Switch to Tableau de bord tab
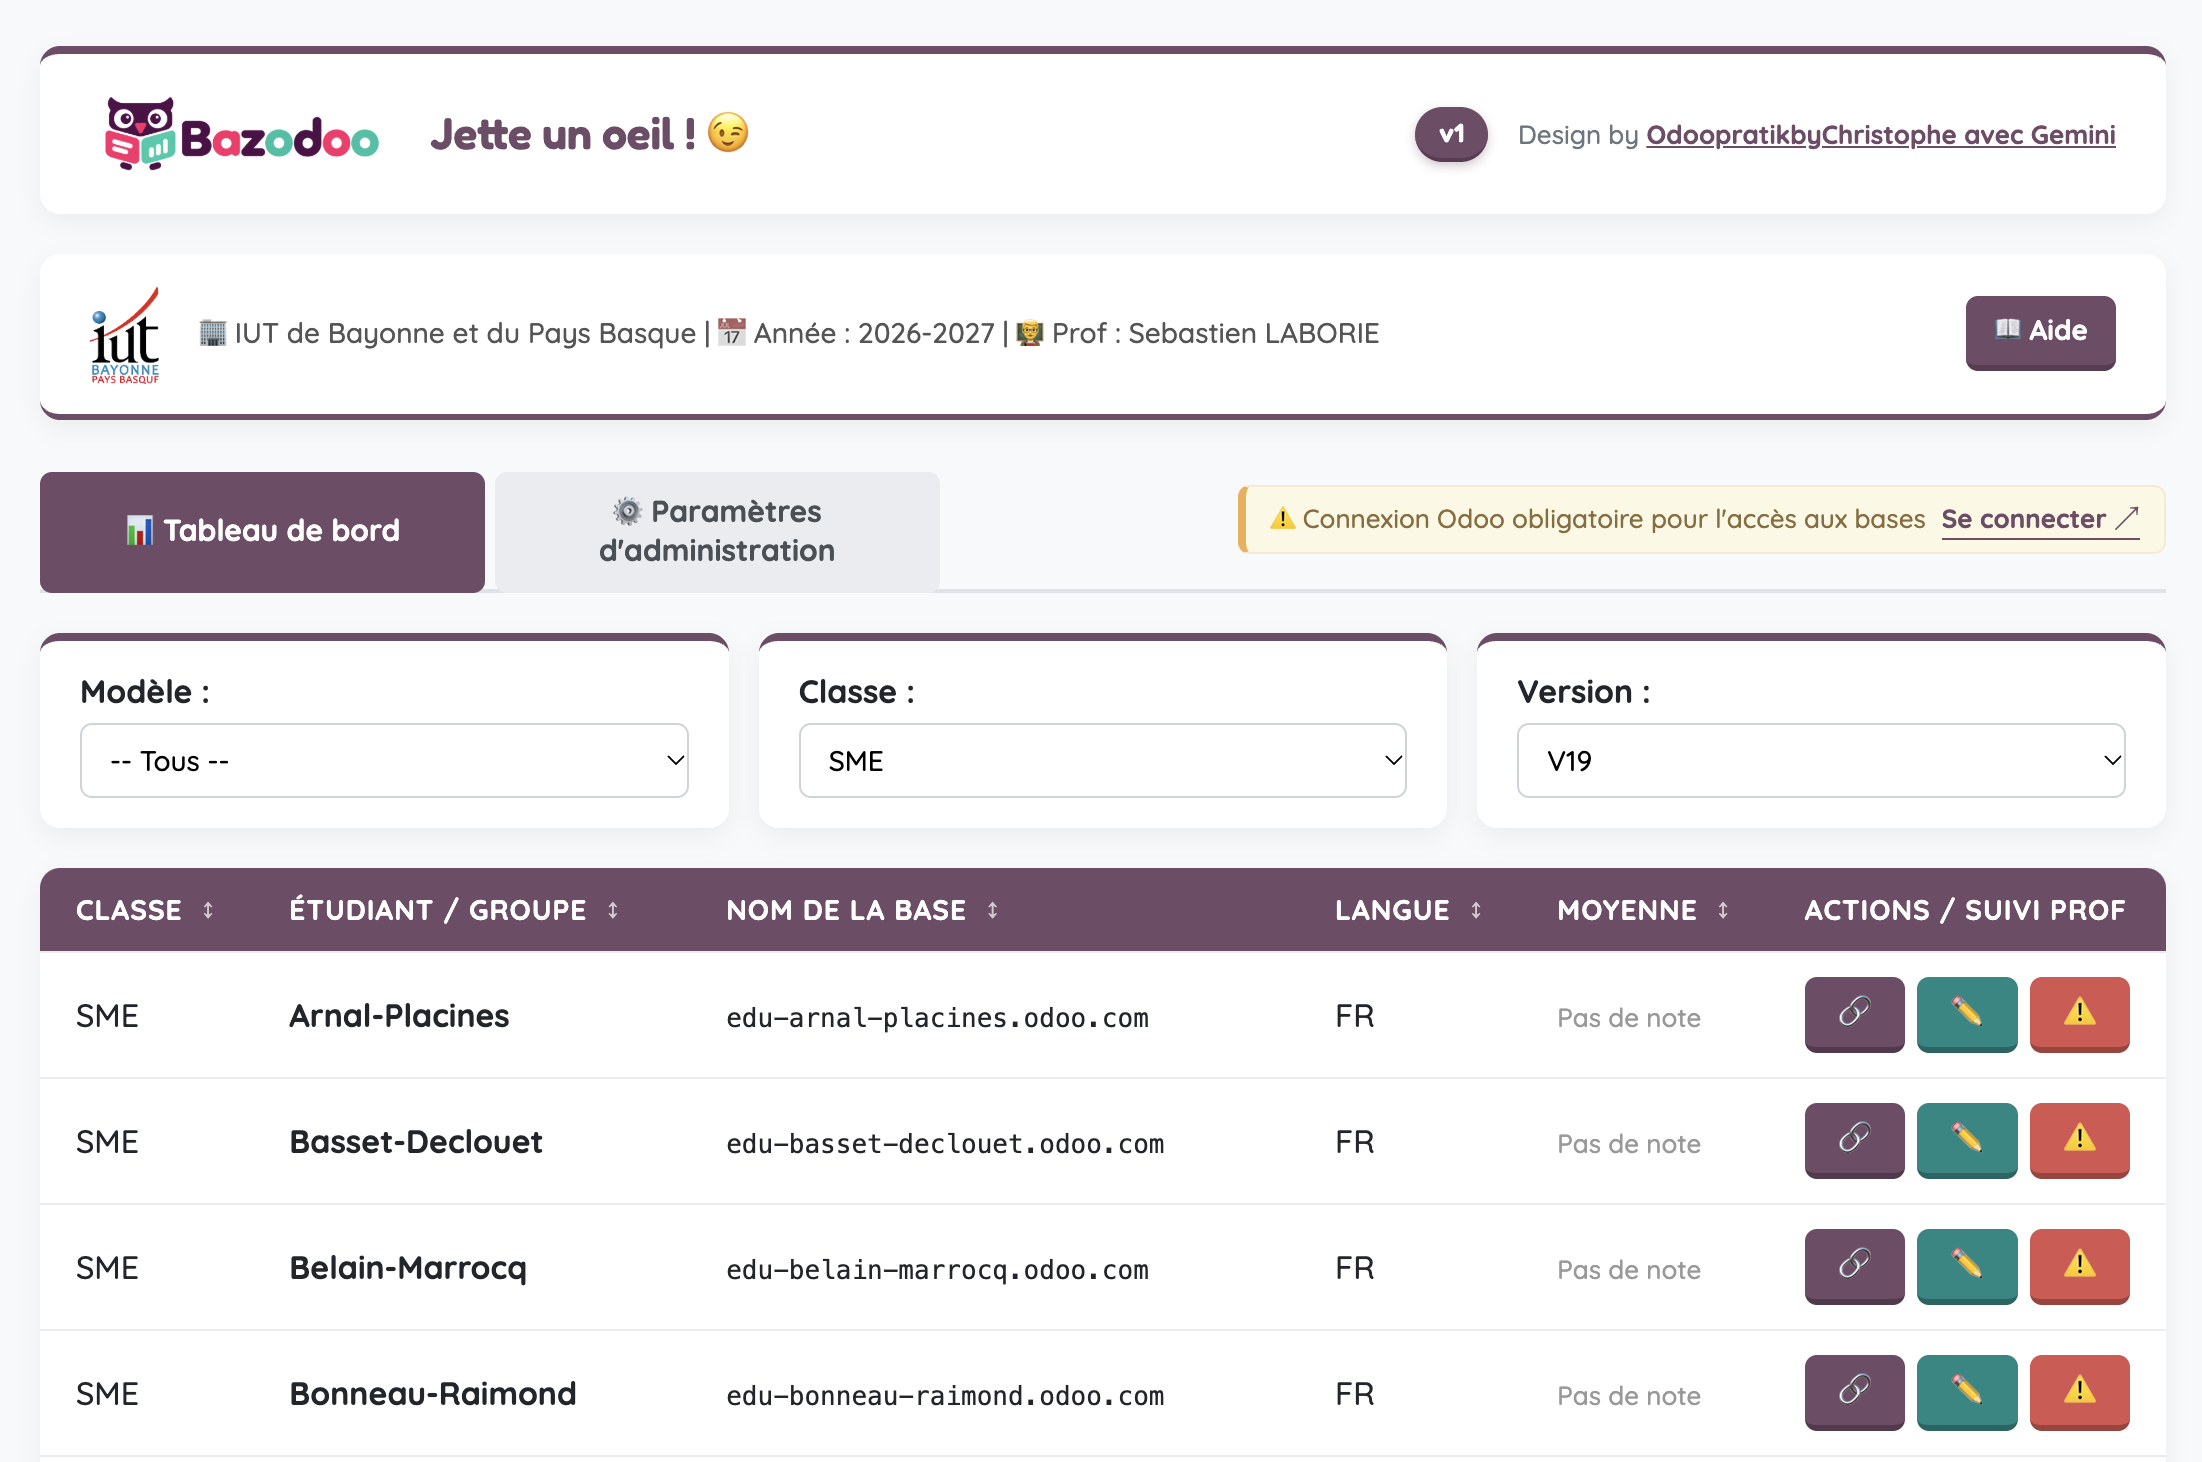The height and width of the screenshot is (1462, 2202). (x=262, y=531)
